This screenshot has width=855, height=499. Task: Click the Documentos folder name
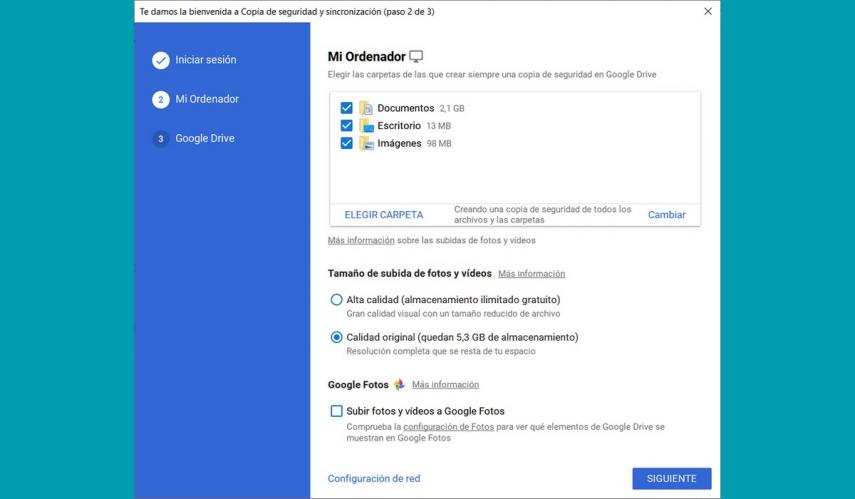[x=406, y=108]
